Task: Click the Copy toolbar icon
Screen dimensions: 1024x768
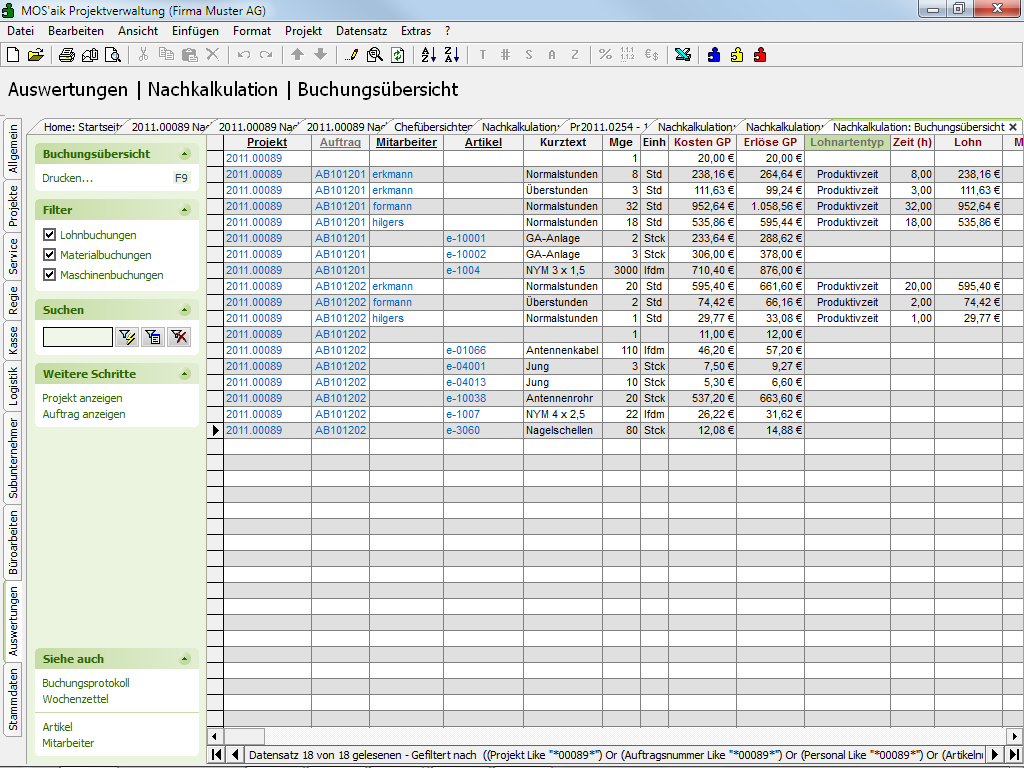Action: click(x=166, y=55)
